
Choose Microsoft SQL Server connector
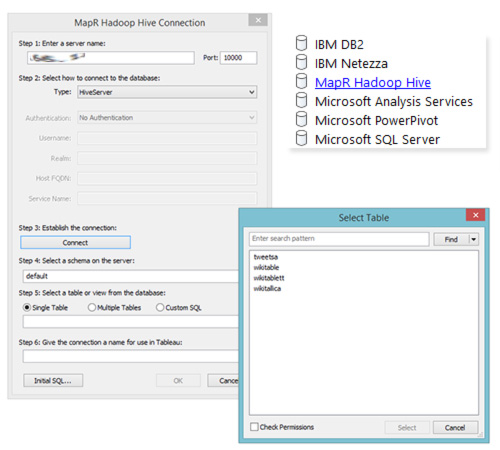[377, 139]
